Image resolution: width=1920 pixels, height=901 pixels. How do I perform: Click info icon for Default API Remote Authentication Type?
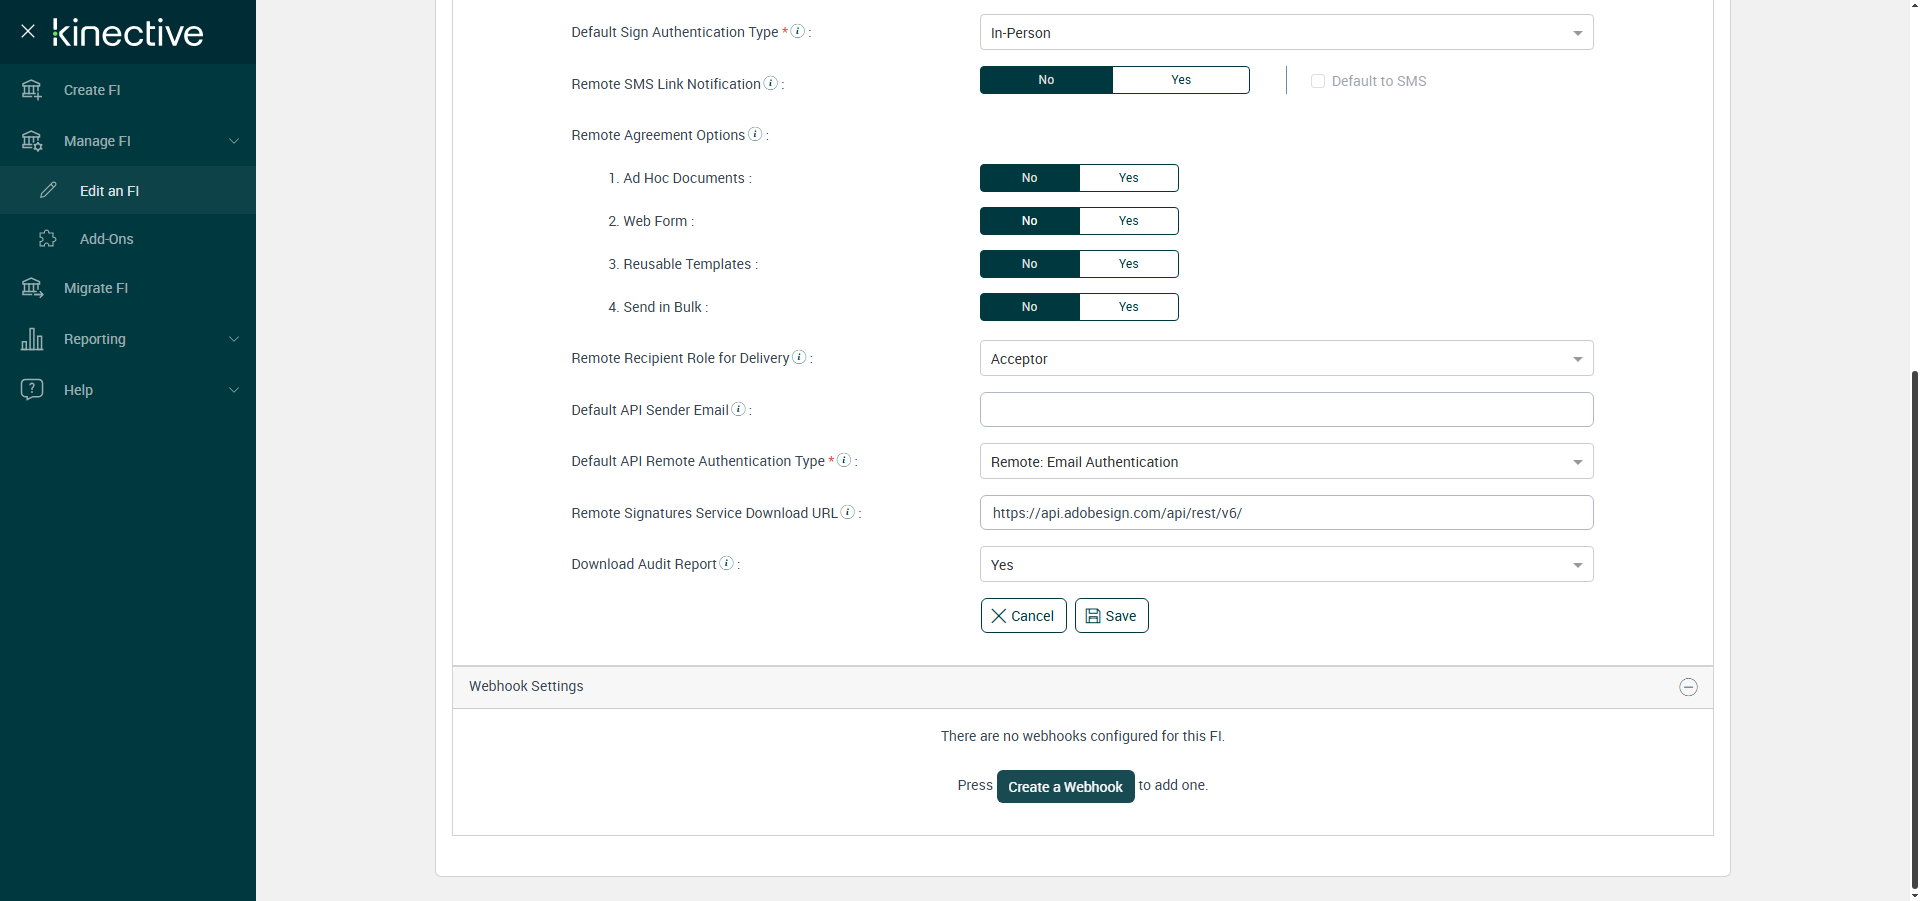point(844,460)
